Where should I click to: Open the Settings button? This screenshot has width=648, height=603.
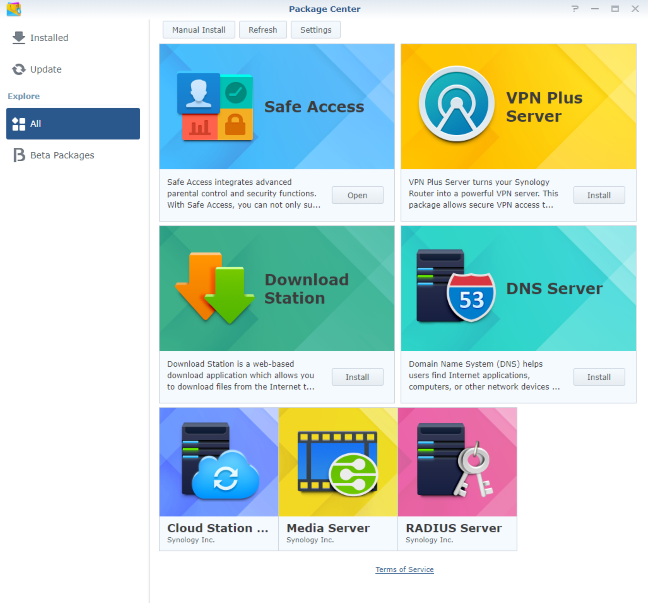coord(316,30)
